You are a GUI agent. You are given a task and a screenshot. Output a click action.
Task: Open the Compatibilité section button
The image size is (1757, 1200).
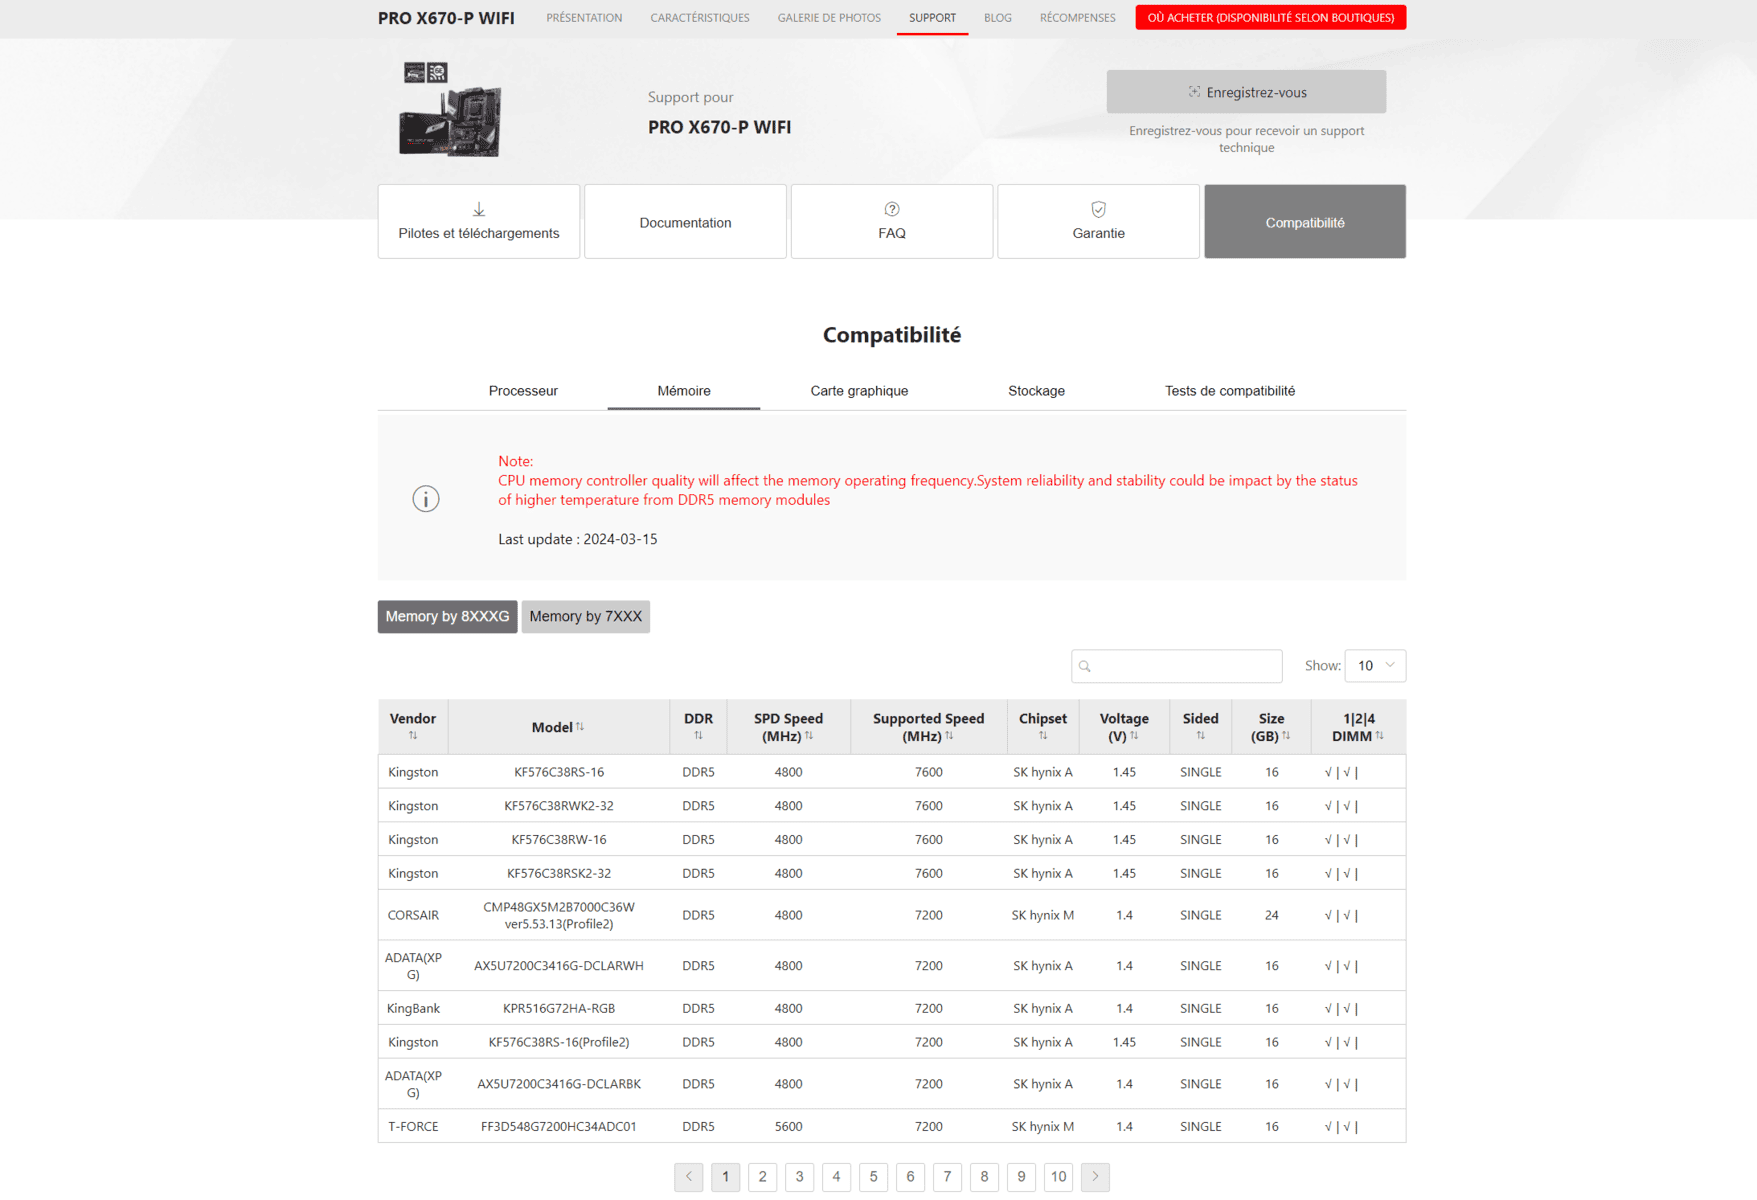click(1305, 222)
